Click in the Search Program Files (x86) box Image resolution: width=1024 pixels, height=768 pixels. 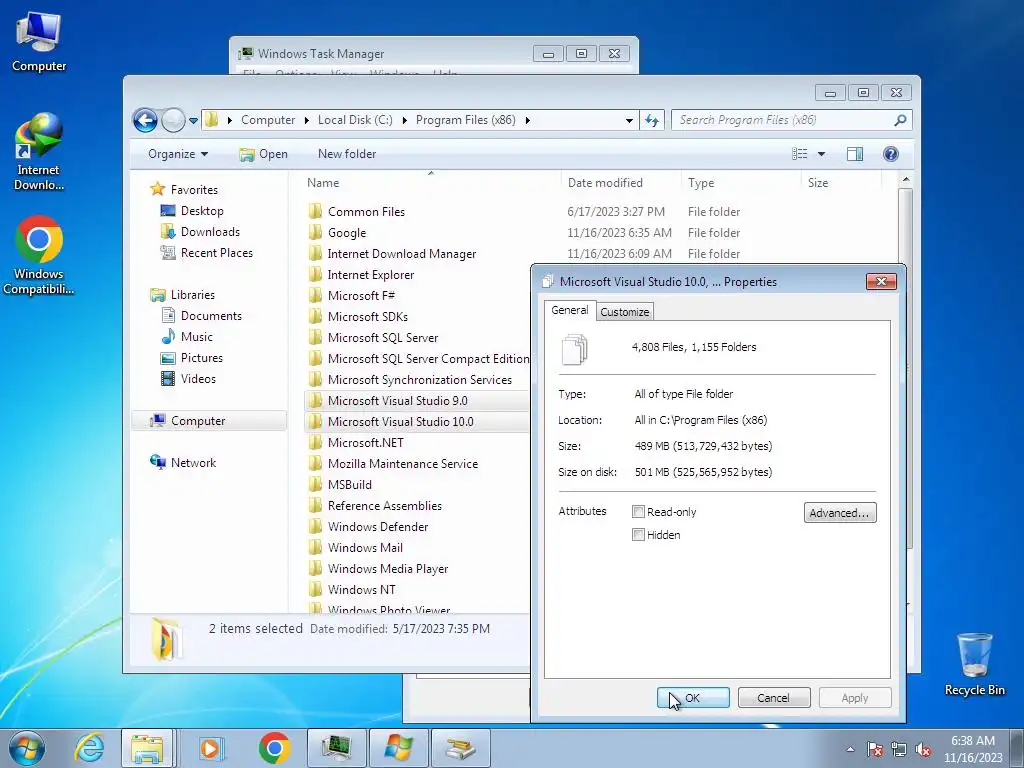781,120
